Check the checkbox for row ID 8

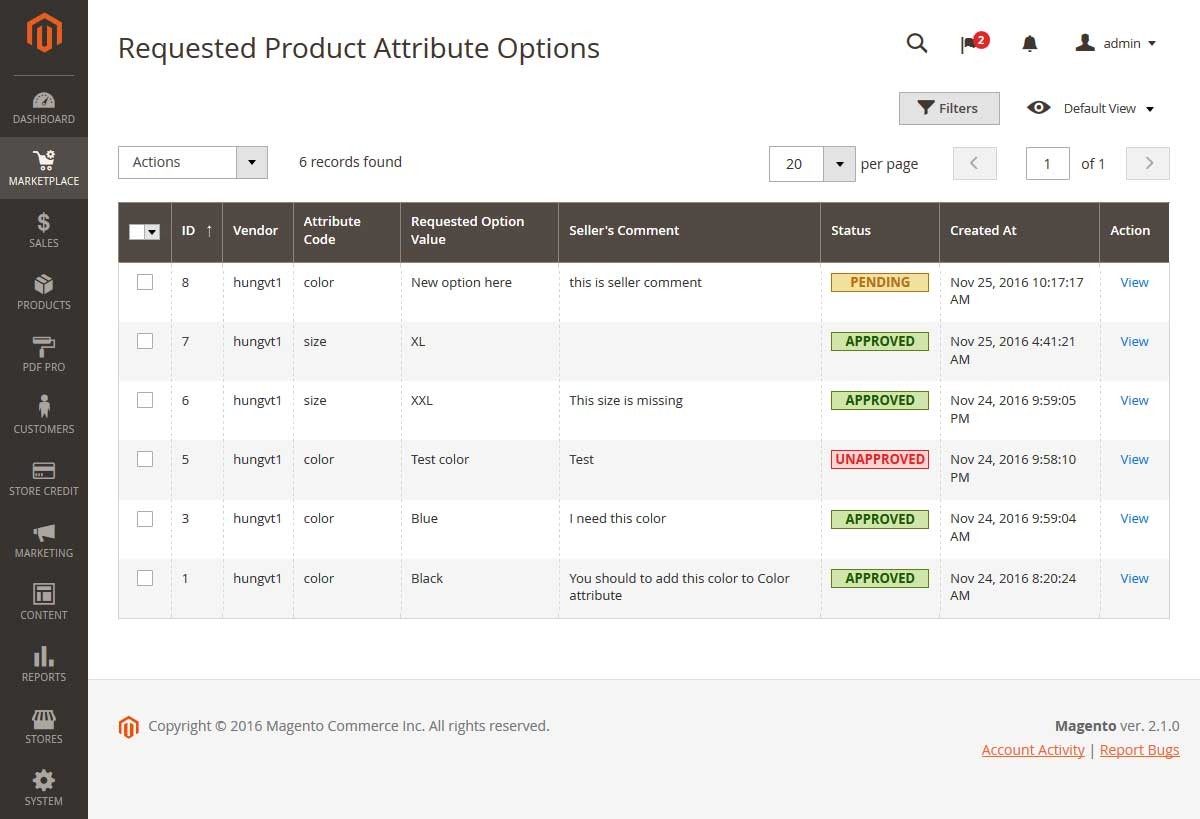tap(144, 282)
